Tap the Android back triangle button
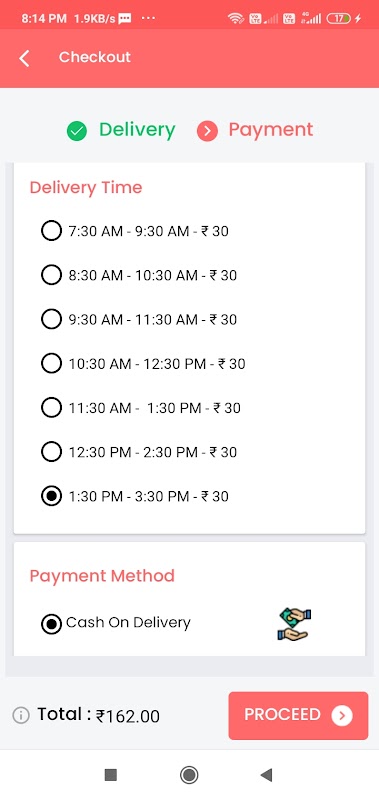The image size is (379, 800). (x=266, y=775)
